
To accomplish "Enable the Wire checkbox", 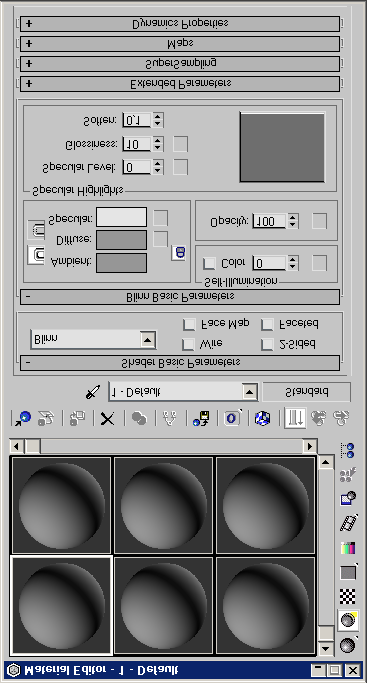I will [x=188, y=344].
